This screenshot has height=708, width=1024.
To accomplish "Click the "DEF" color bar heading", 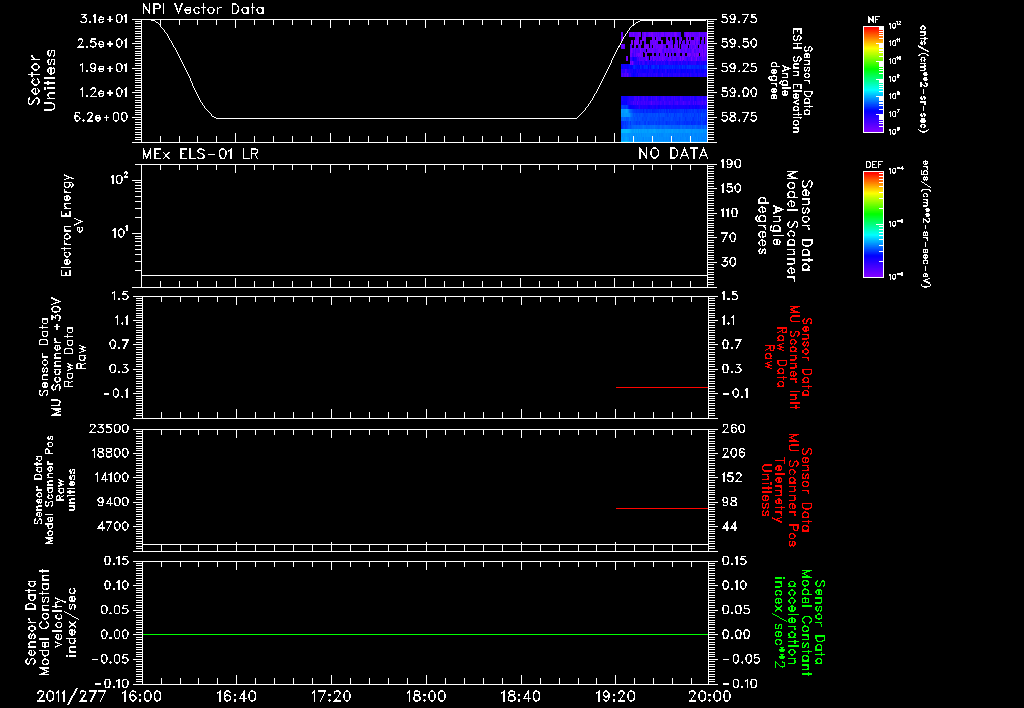I will [x=874, y=165].
